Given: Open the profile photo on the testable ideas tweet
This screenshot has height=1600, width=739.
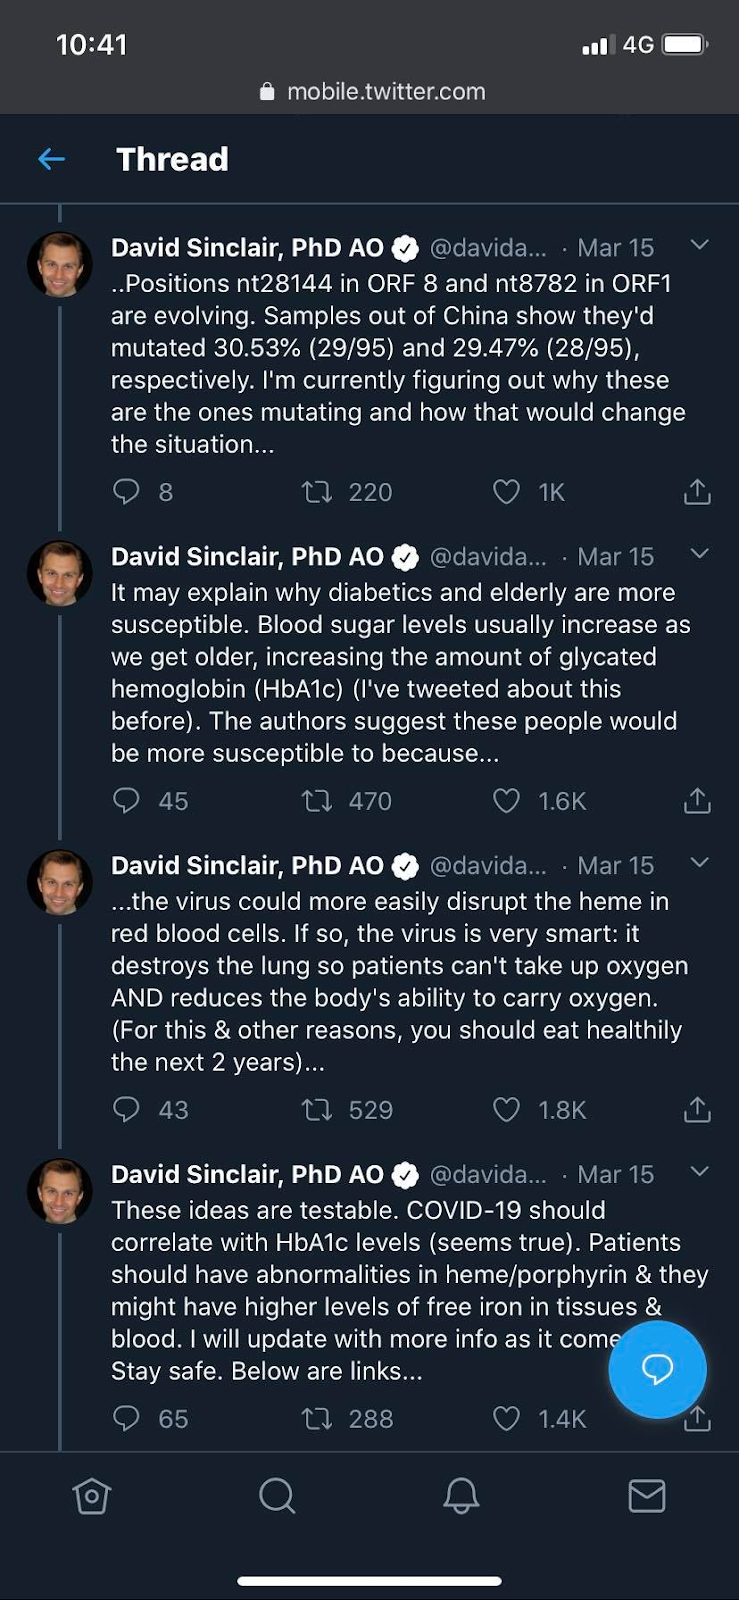Looking at the screenshot, I should click(60, 1190).
